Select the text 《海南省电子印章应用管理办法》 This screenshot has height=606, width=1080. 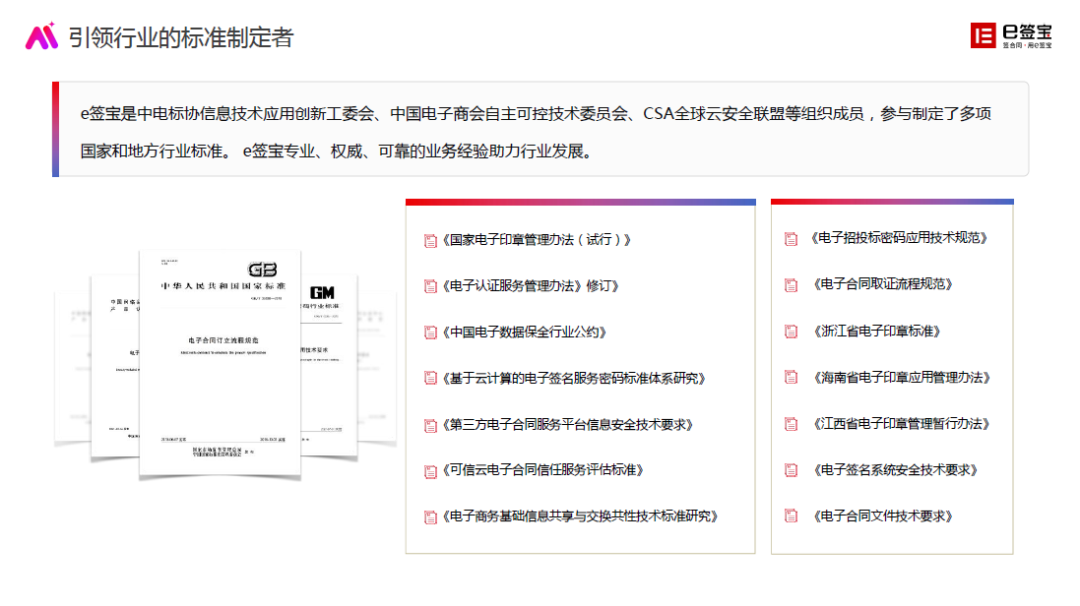pos(902,377)
